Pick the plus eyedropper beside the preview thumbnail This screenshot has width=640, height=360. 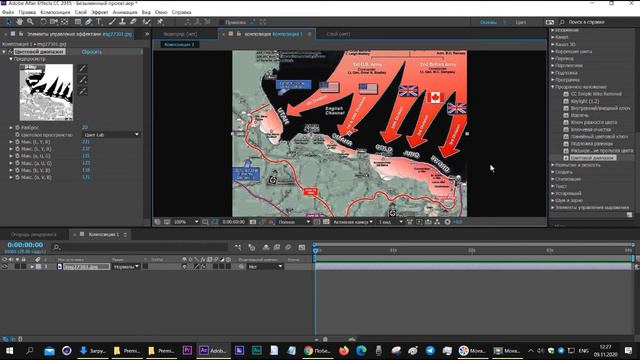click(82, 80)
